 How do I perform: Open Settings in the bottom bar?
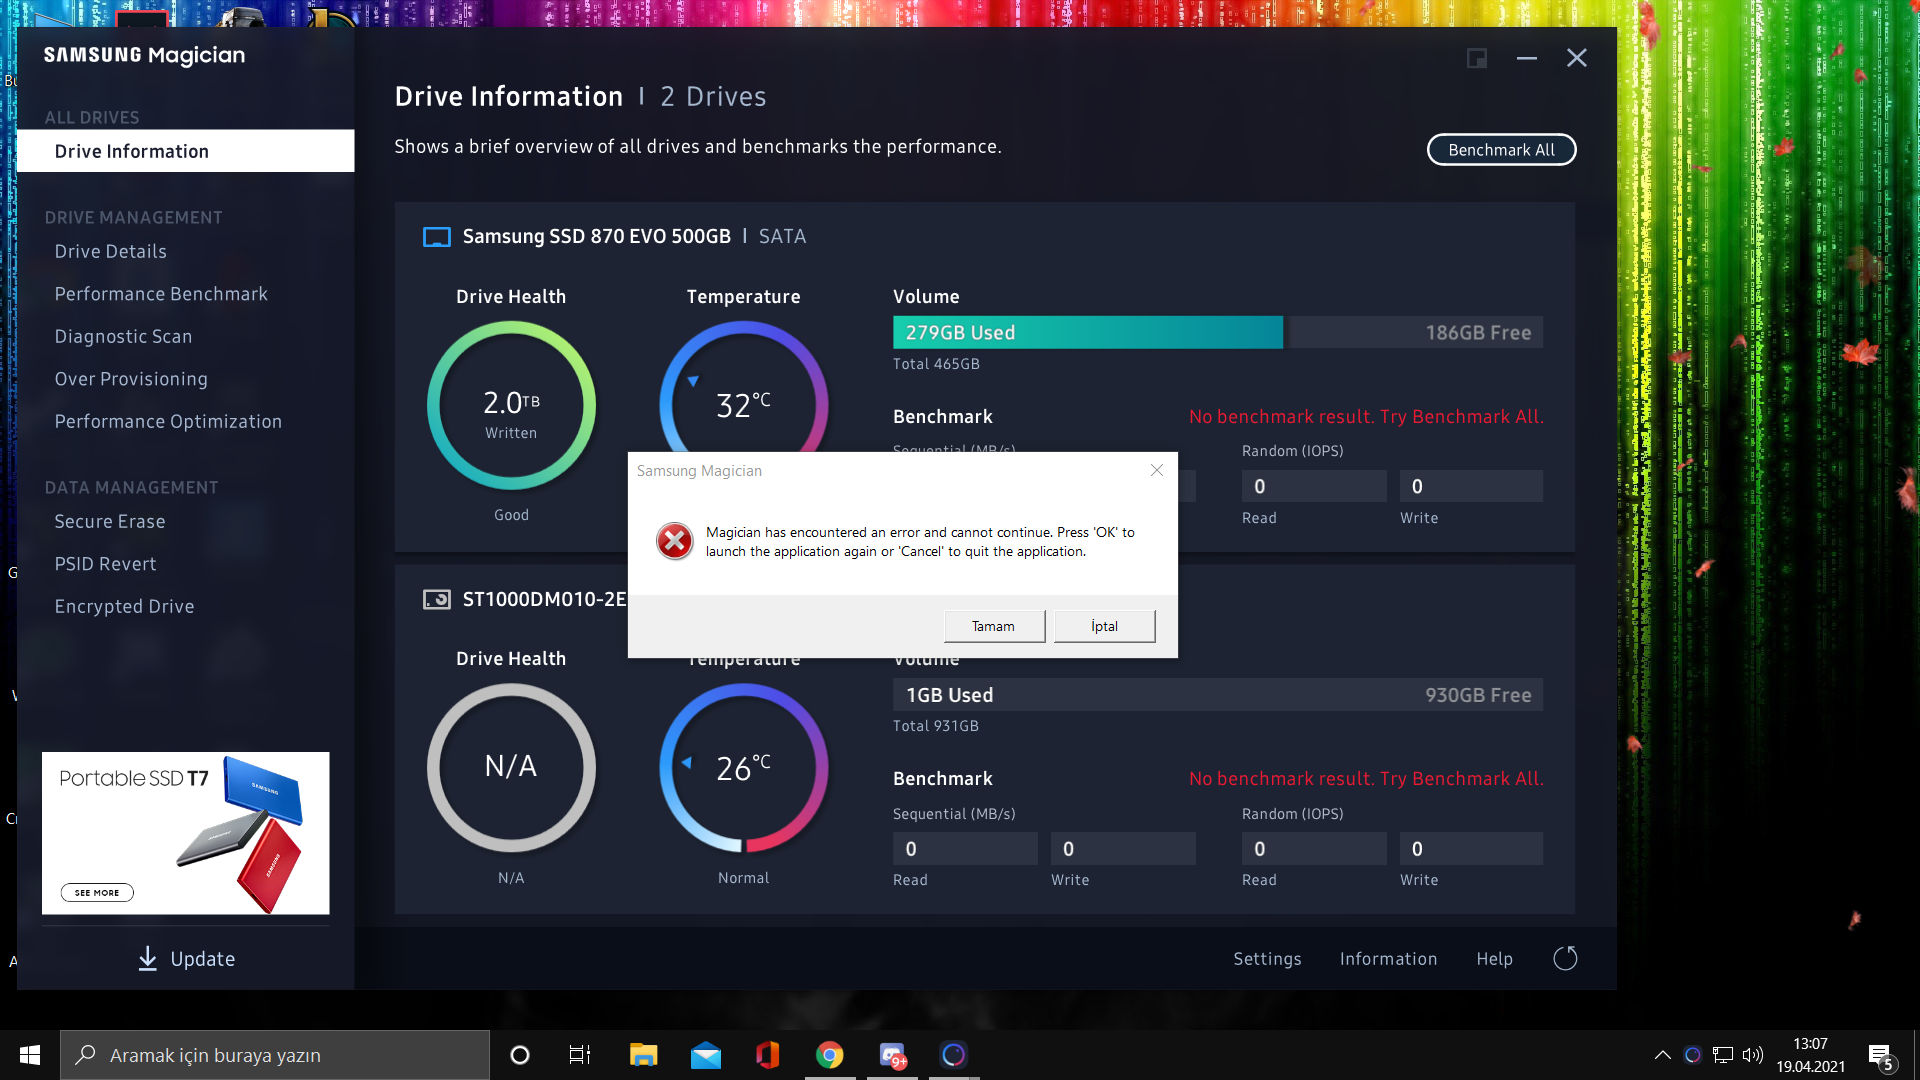point(1267,959)
